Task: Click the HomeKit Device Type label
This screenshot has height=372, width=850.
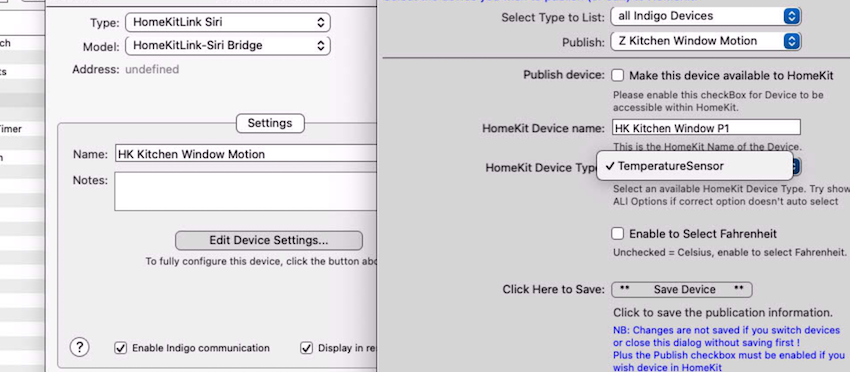Action: coord(540,168)
